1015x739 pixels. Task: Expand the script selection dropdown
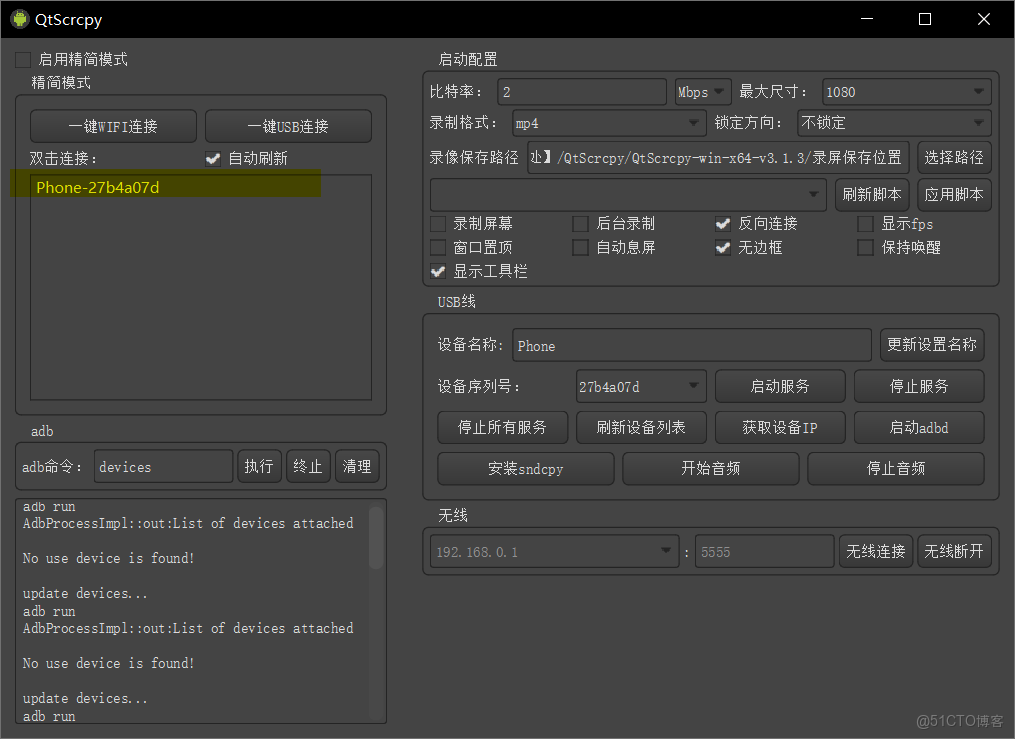628,195
